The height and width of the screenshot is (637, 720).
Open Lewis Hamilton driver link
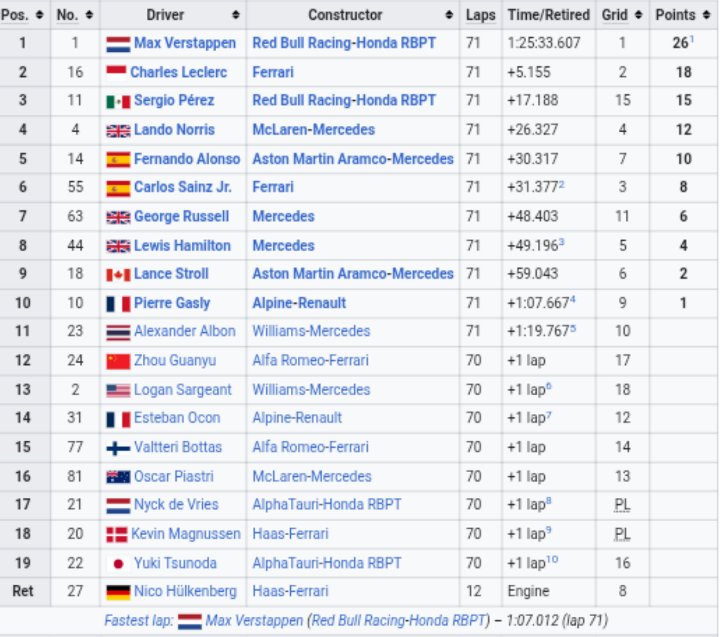[x=182, y=246]
